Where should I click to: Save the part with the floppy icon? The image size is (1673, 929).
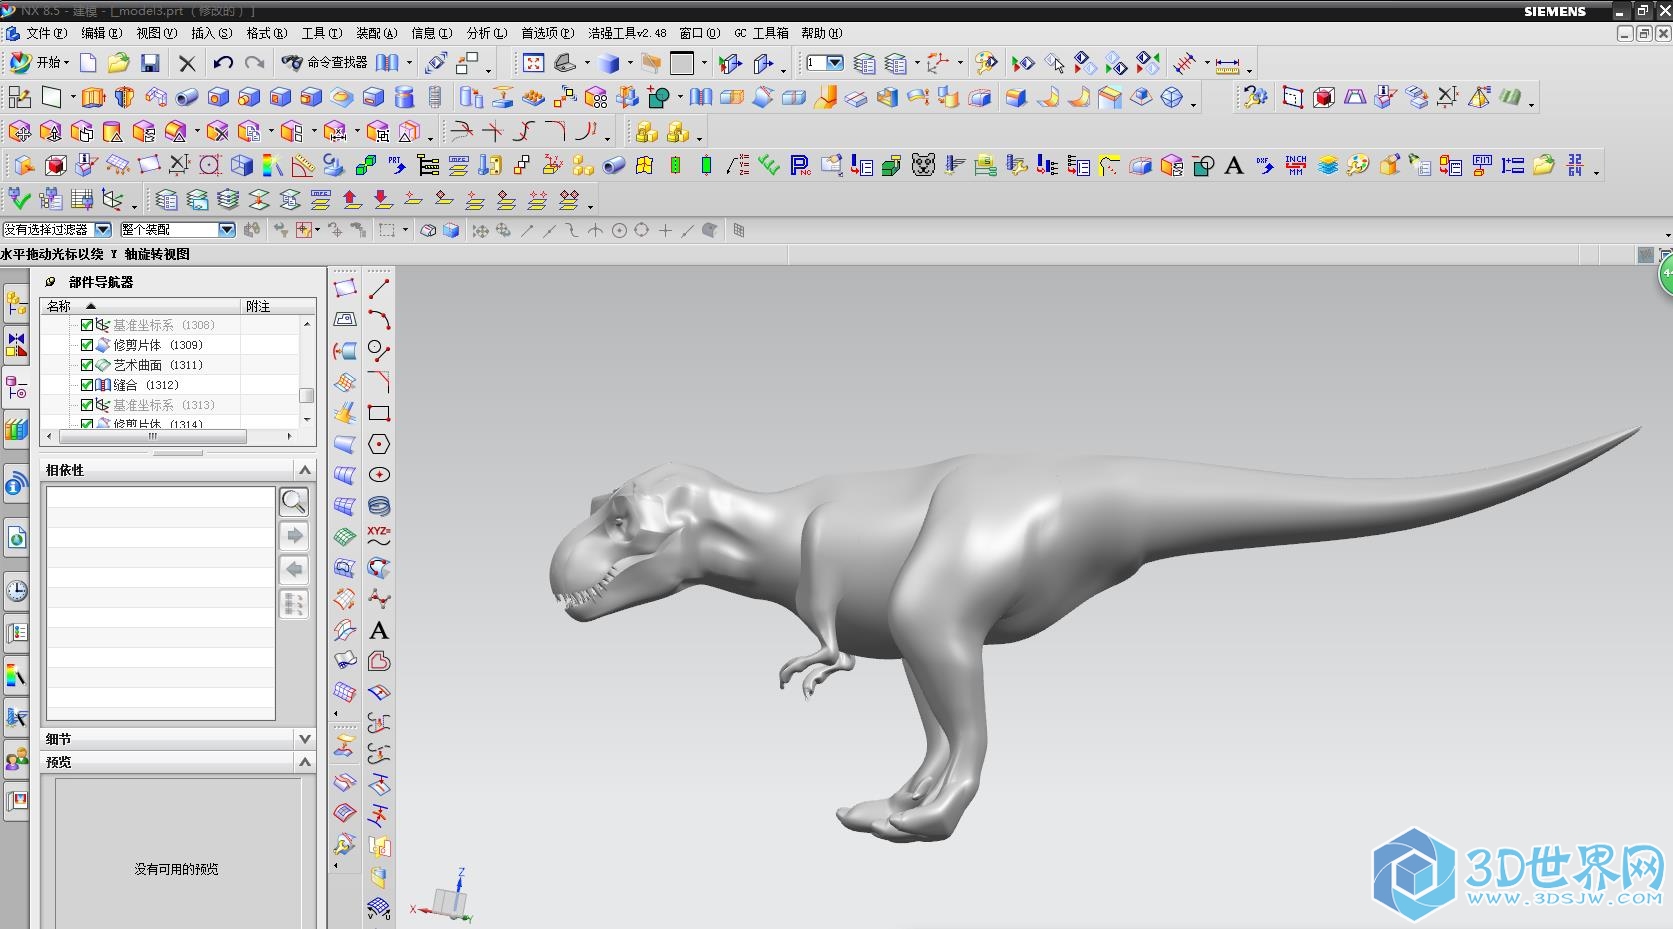coord(150,63)
